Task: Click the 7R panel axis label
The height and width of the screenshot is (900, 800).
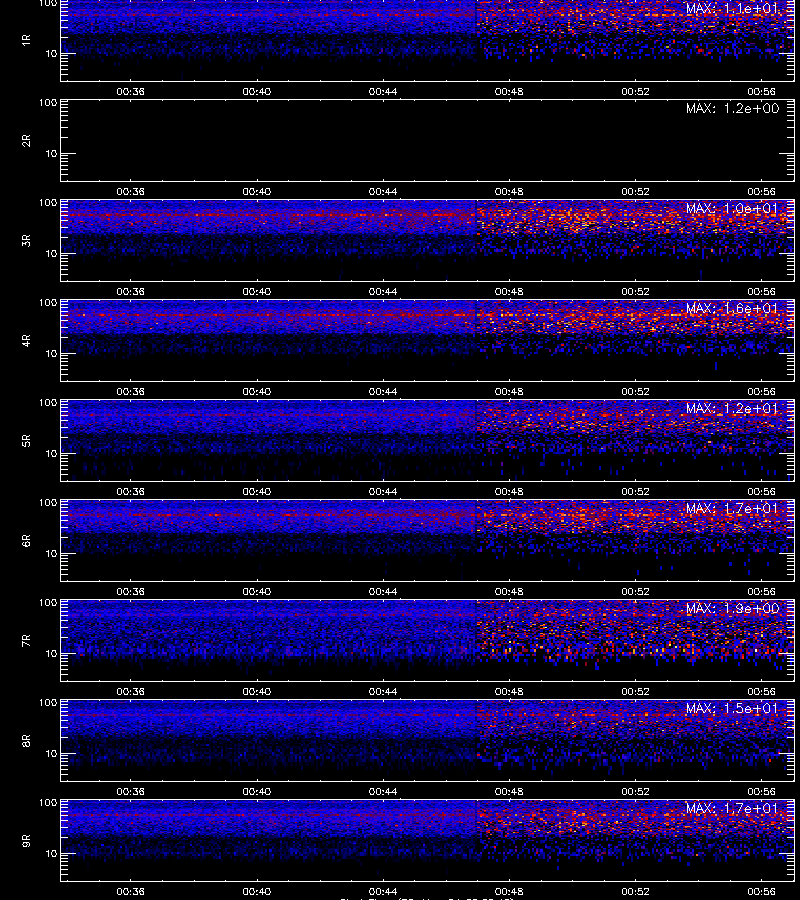Action: pyautogui.click(x=26, y=641)
